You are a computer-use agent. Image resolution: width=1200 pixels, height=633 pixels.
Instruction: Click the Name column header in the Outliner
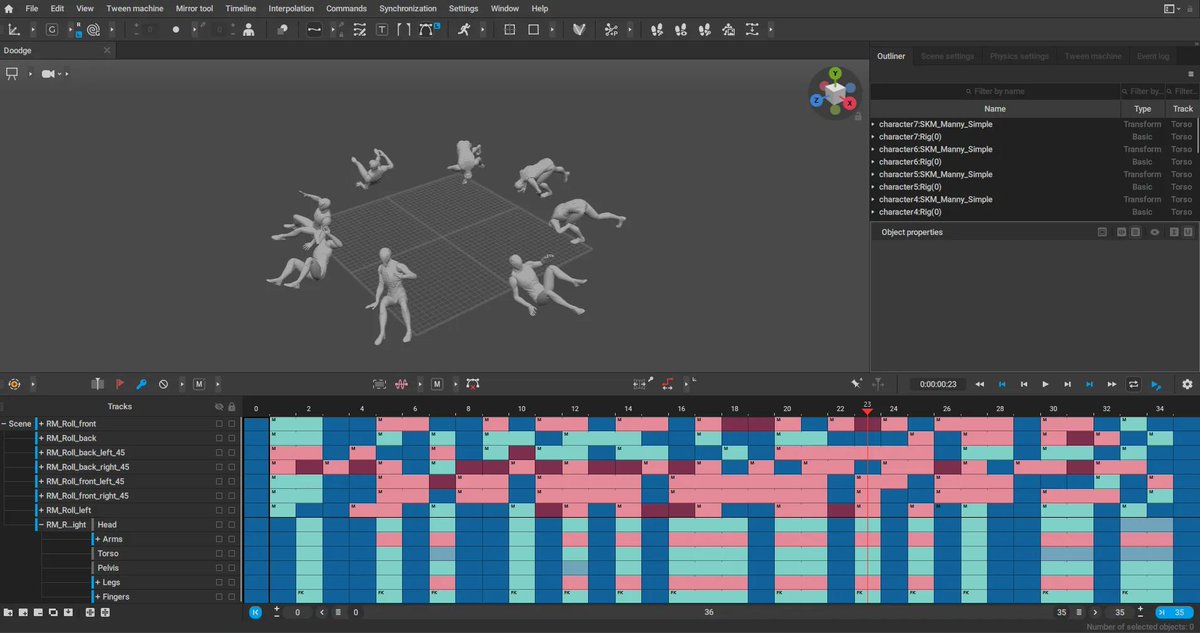tap(995, 108)
